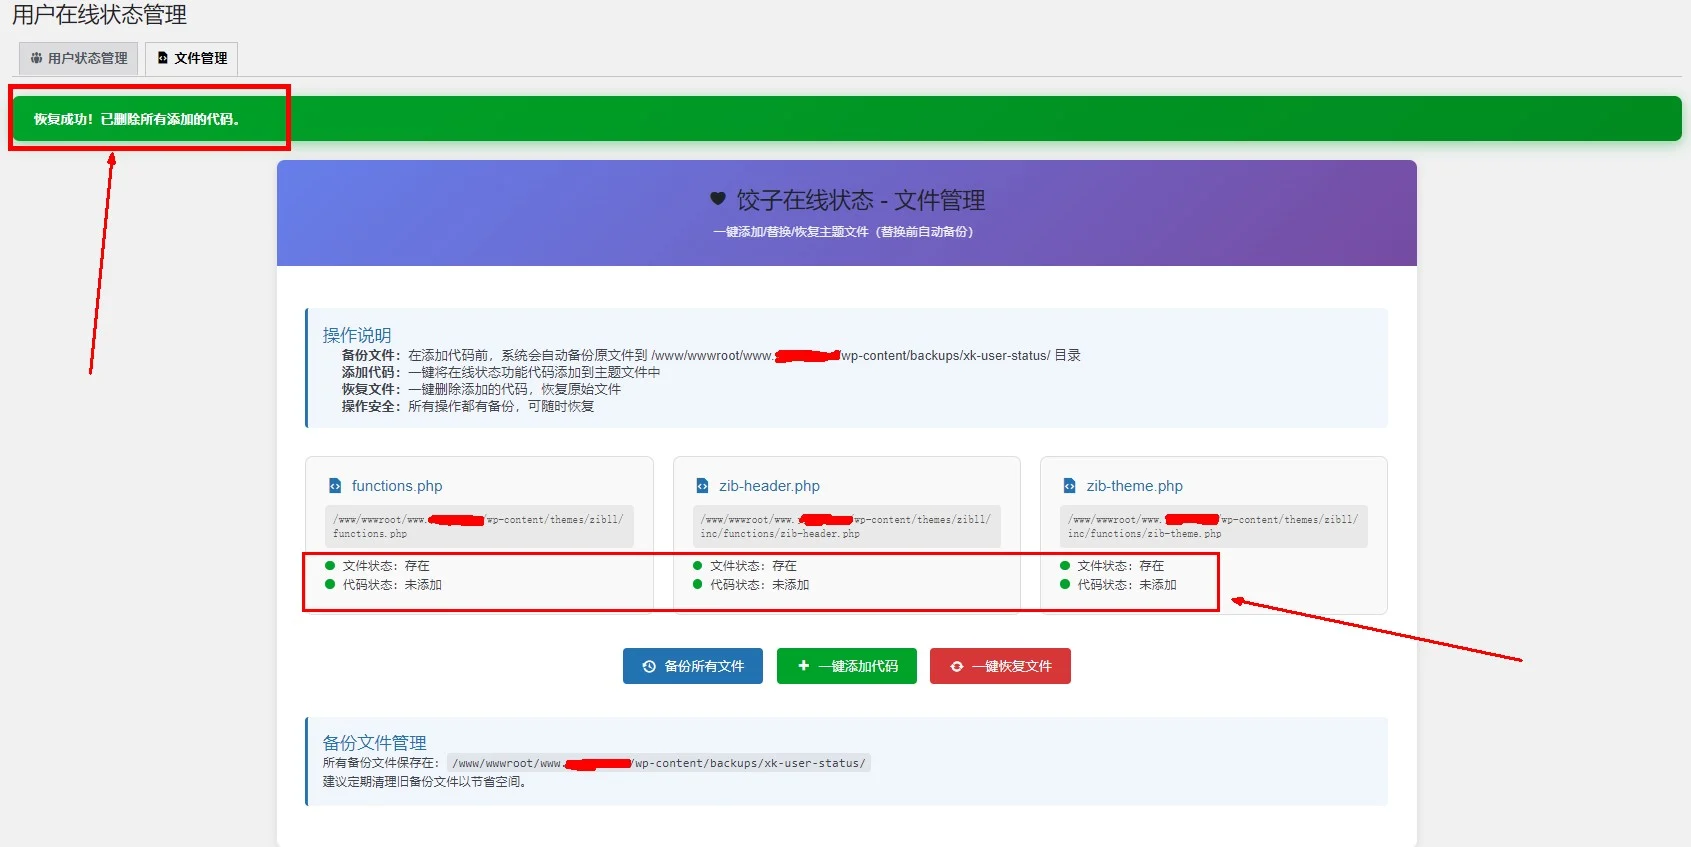Click the restore icon in 一键恢复文件 button
The width and height of the screenshot is (1691, 847).
[x=957, y=666]
